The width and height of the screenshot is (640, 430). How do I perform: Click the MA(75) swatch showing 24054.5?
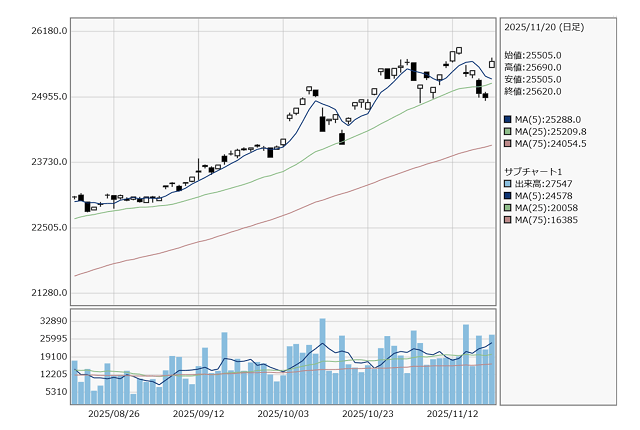click(x=508, y=143)
